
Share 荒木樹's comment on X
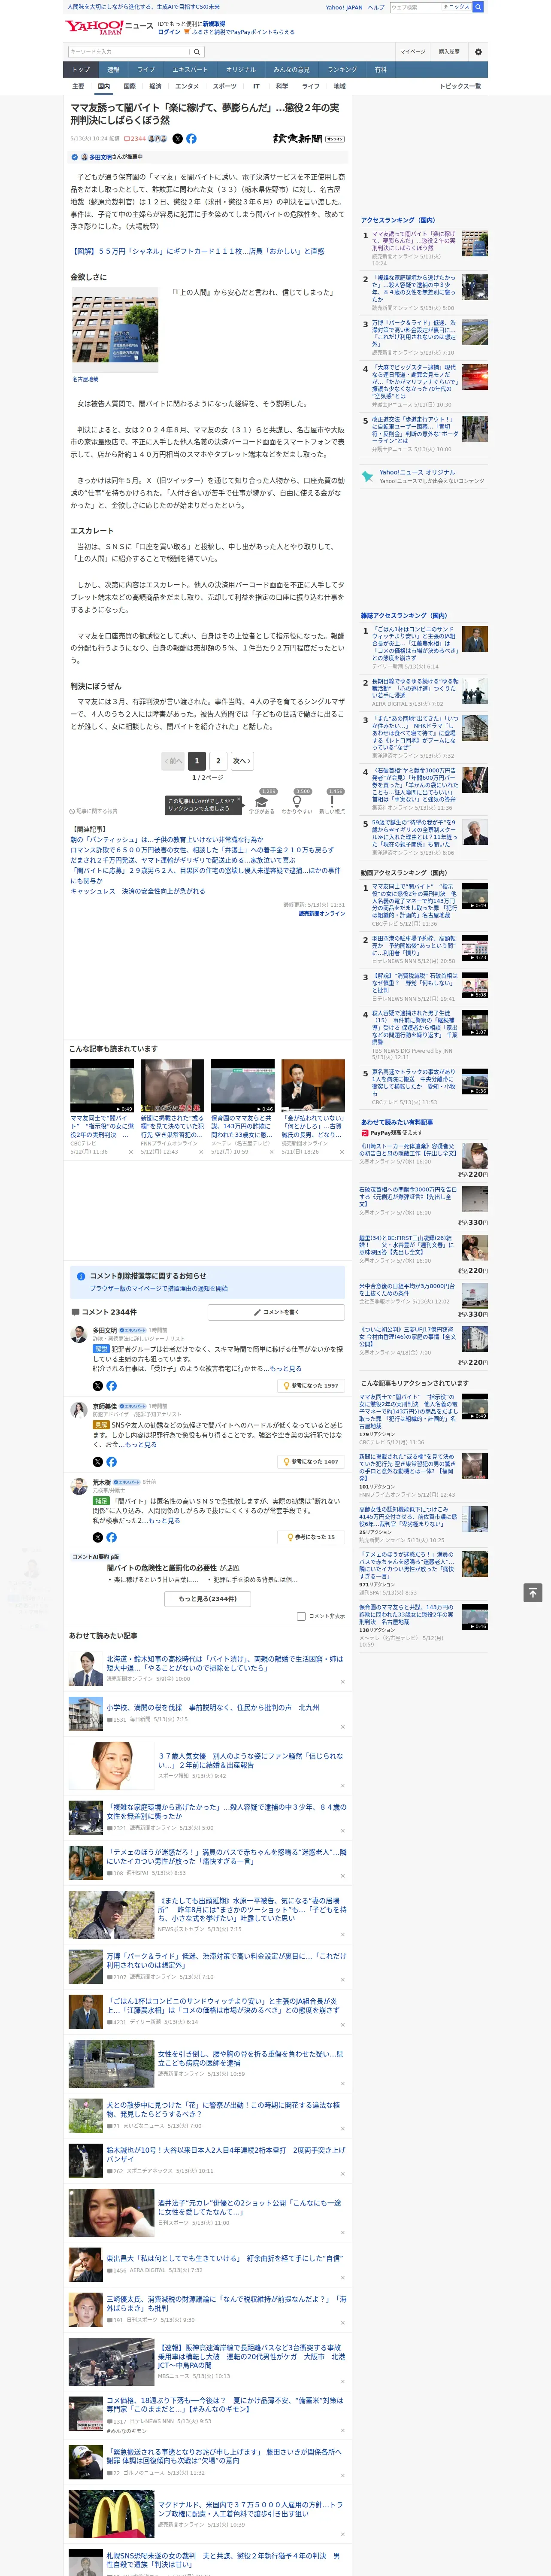coord(98,1537)
